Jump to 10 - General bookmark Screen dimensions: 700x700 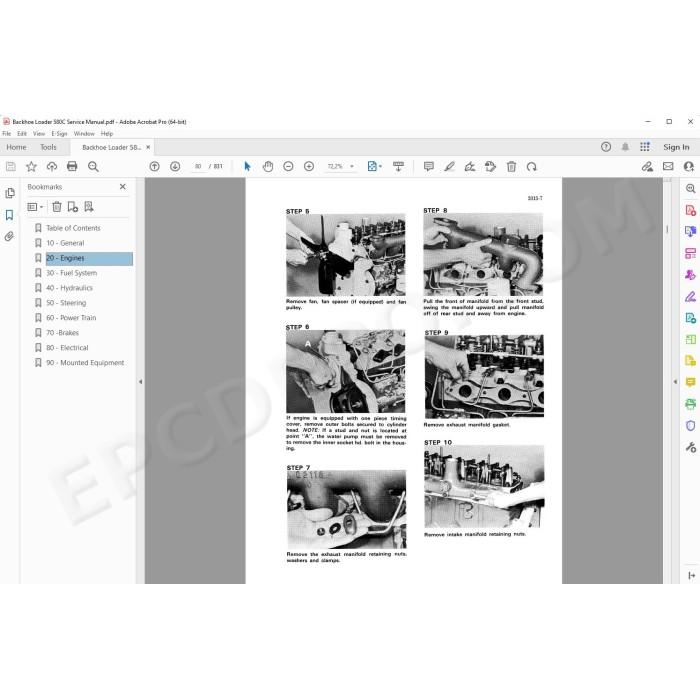click(65, 243)
